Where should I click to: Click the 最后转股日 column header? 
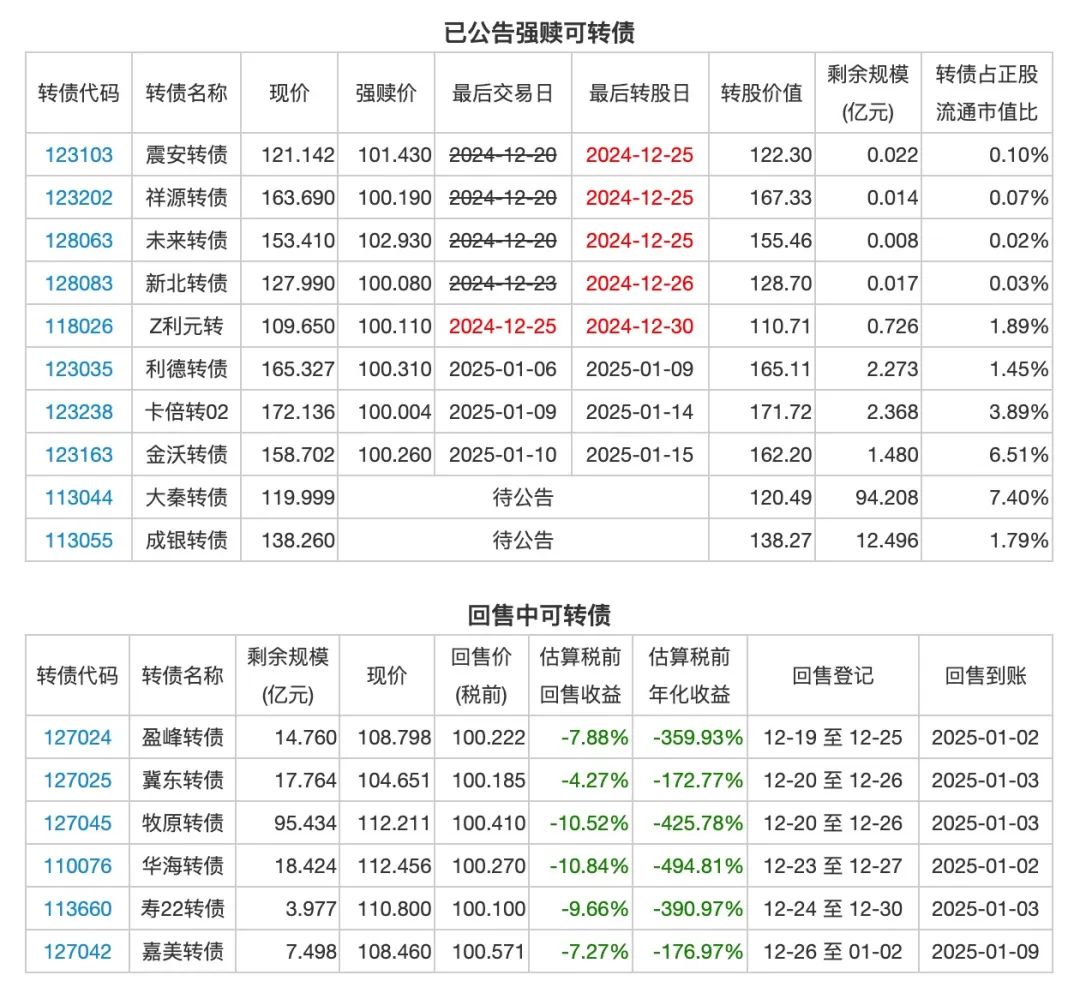point(640,93)
